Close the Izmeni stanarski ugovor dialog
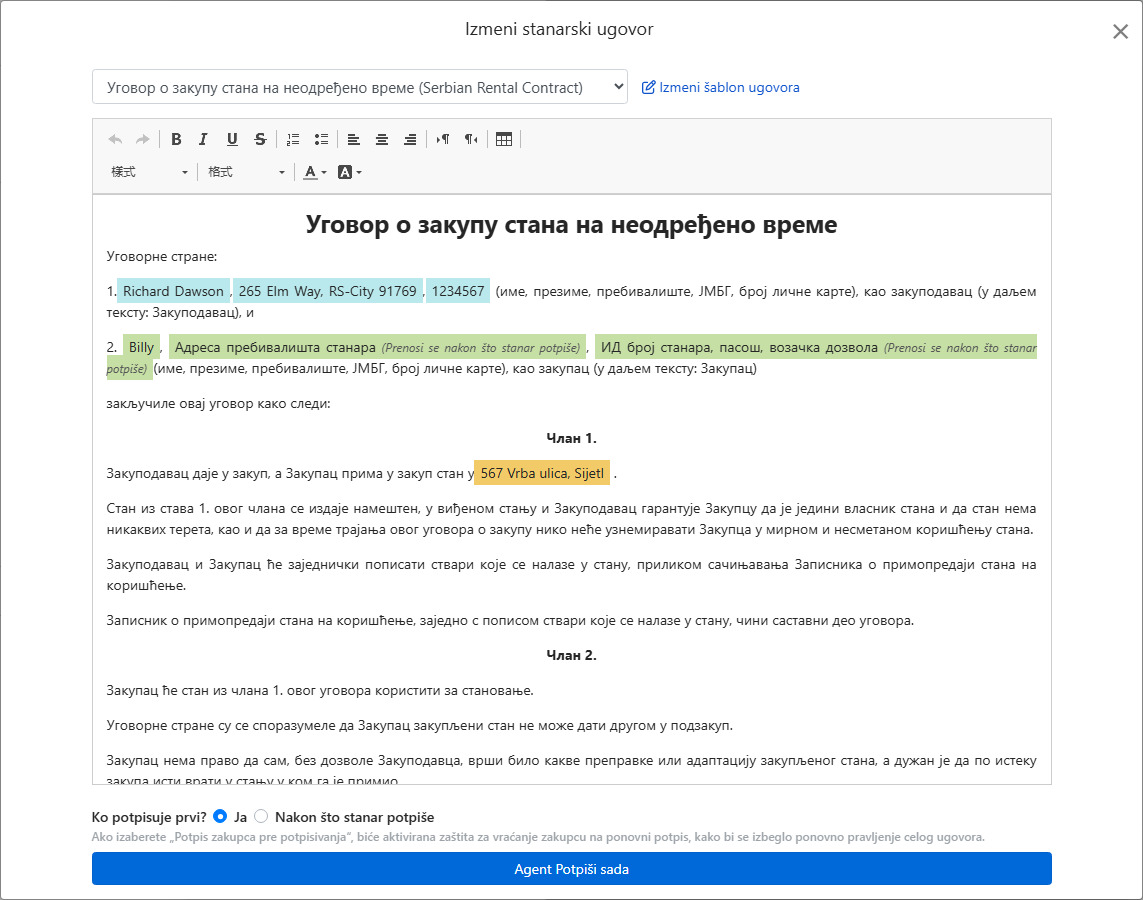1143x900 pixels. (1120, 31)
